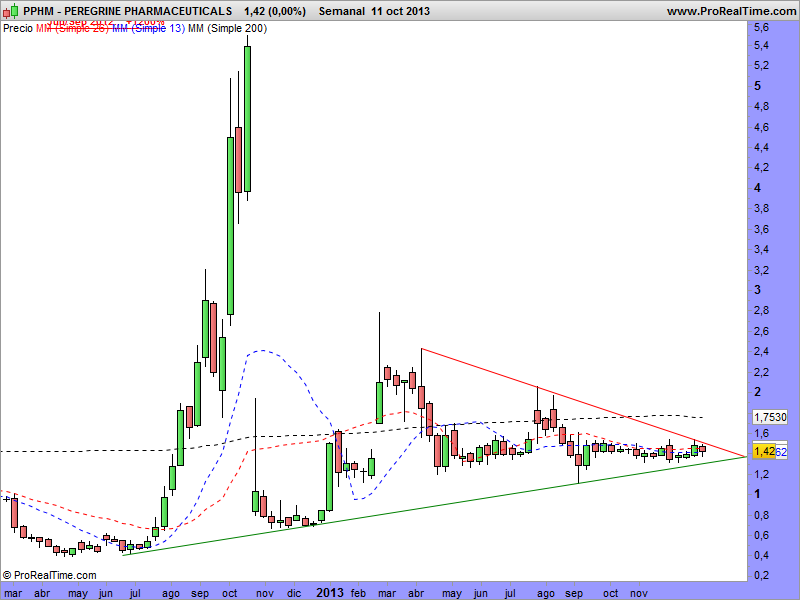Click the 0,2 price axis label
Screen dimensions: 800x600
[761, 576]
